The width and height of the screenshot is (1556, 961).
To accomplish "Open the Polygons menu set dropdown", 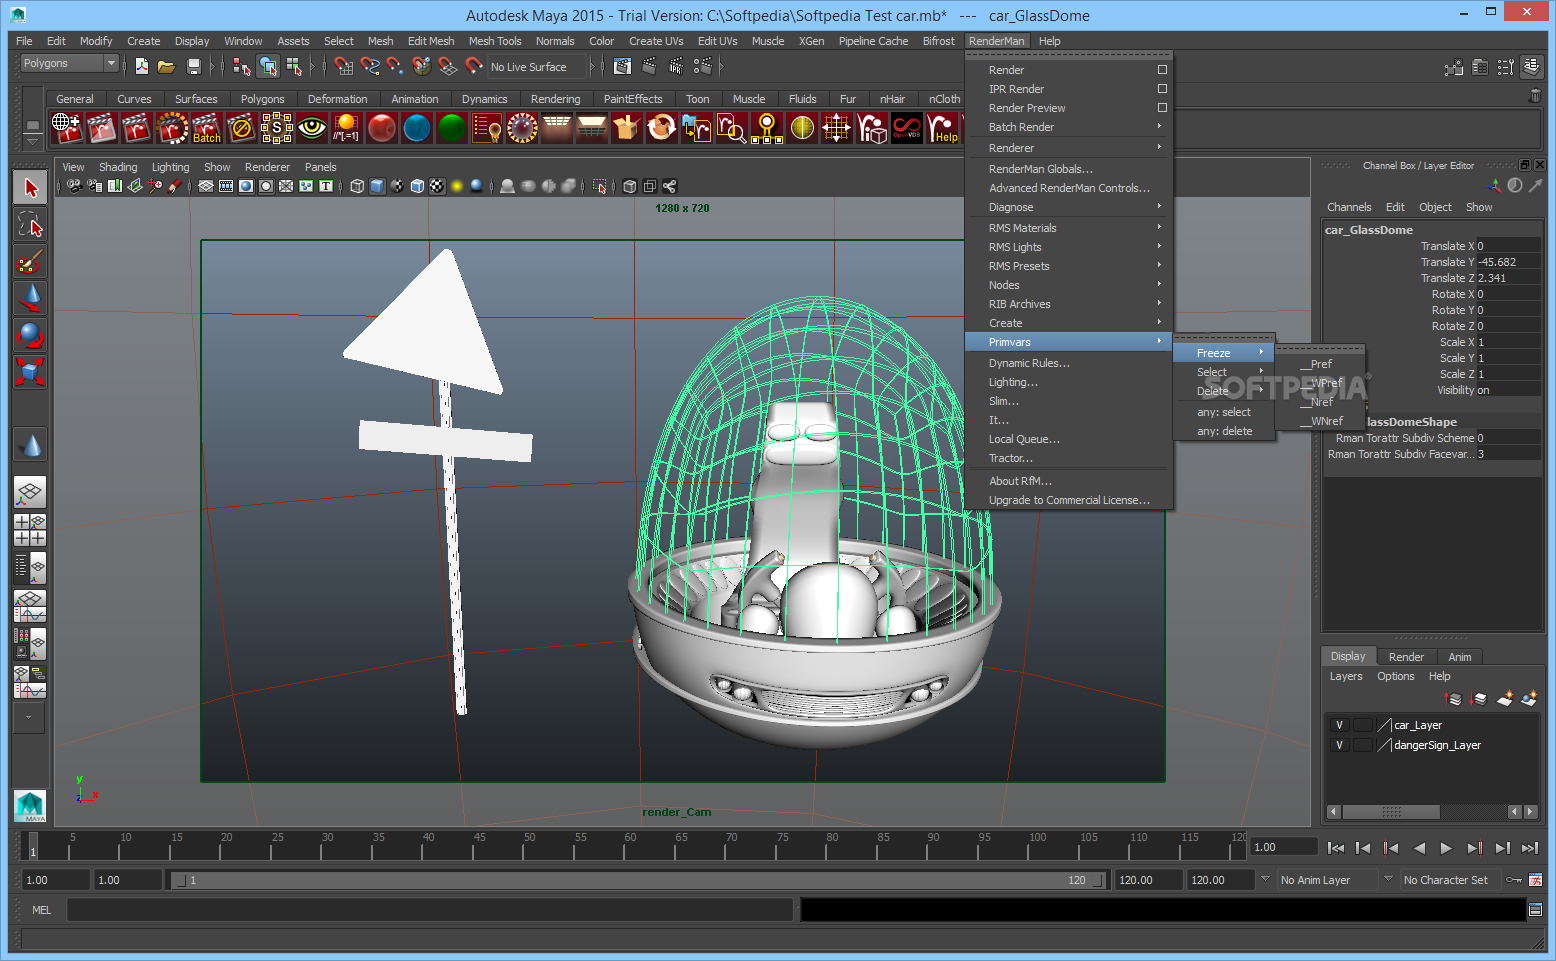I will point(69,63).
